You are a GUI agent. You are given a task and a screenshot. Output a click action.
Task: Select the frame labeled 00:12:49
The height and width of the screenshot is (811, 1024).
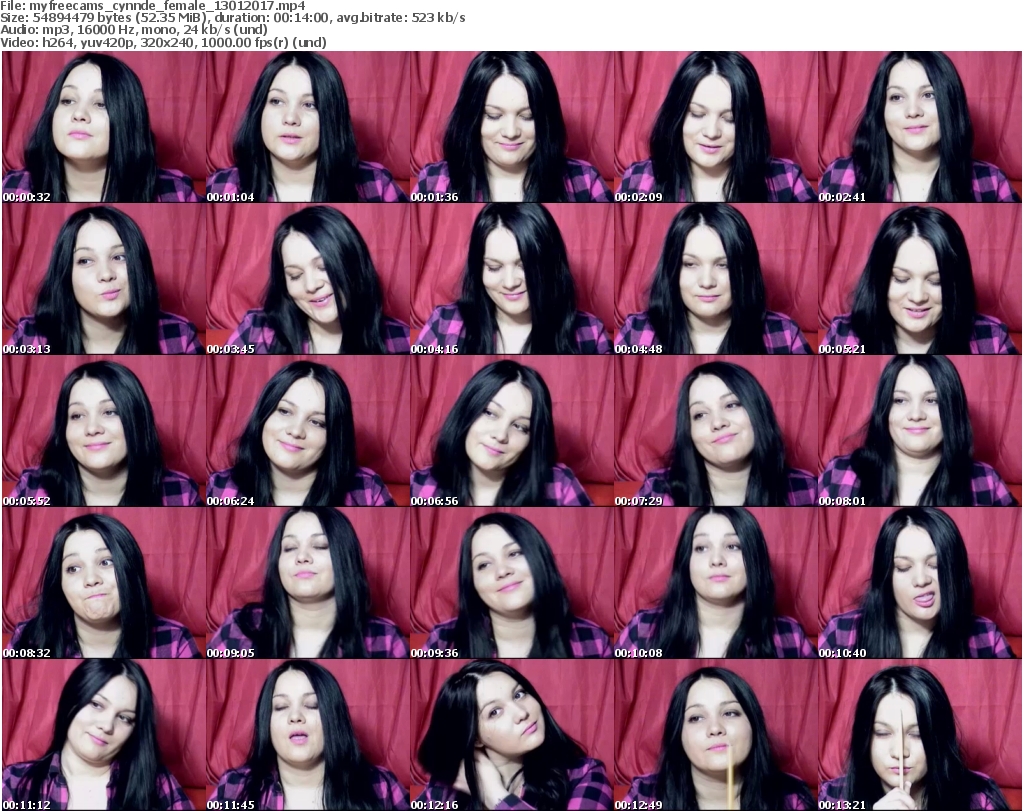tap(715, 735)
